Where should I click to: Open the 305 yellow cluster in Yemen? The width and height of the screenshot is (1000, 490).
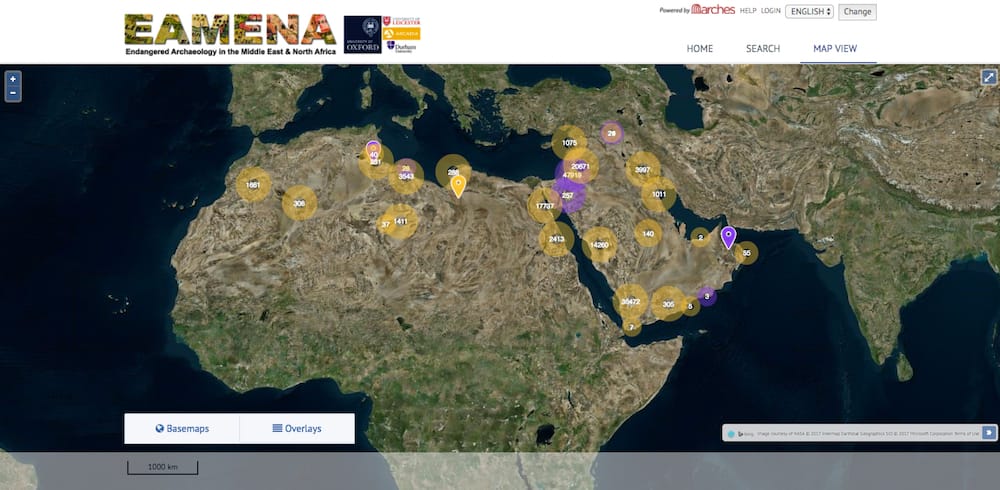point(668,304)
